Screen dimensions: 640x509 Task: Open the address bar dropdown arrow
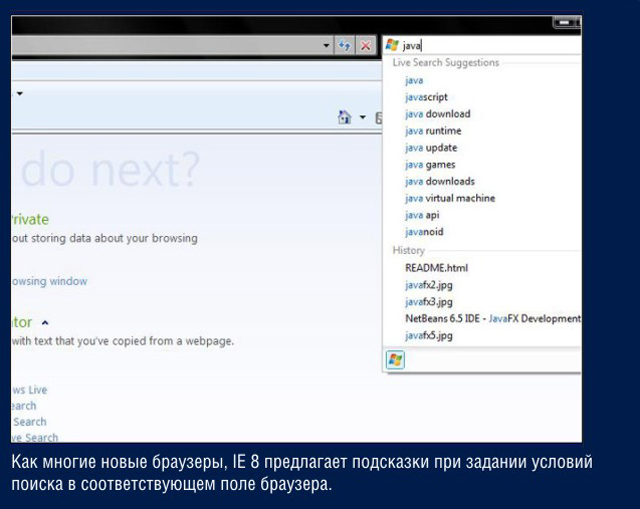click(326, 45)
